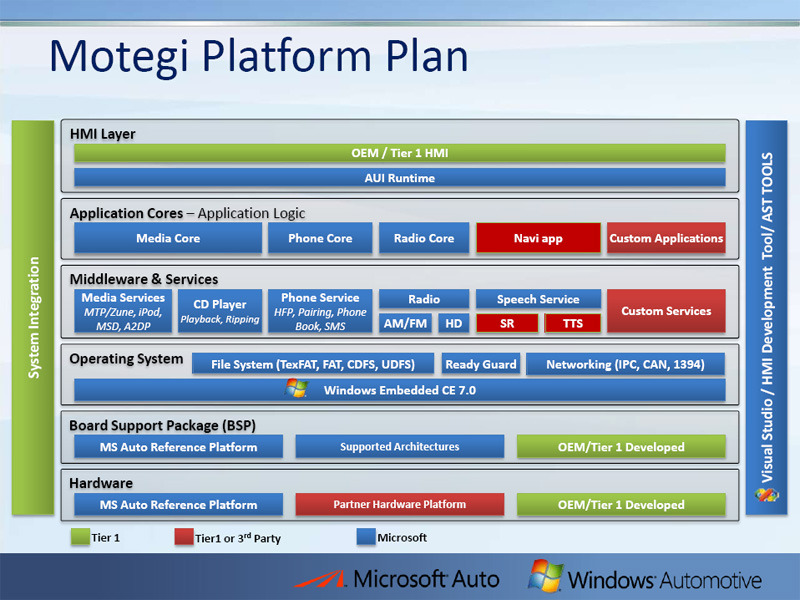Click the Hardware section heading

pos(101,483)
